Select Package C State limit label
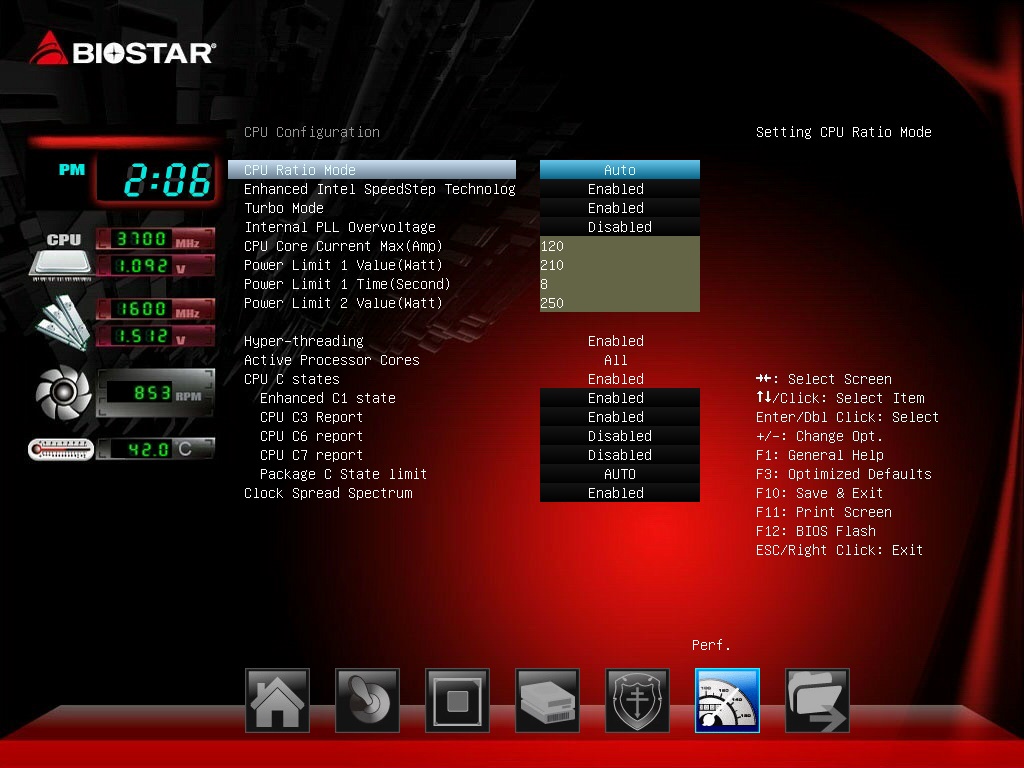This screenshot has width=1024, height=768. click(344, 473)
